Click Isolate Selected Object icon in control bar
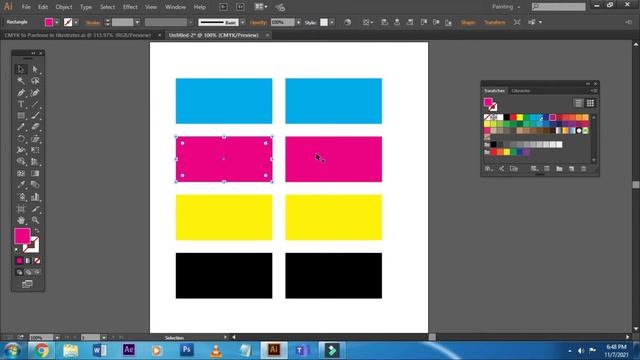The width and height of the screenshot is (640, 360). click(x=517, y=22)
